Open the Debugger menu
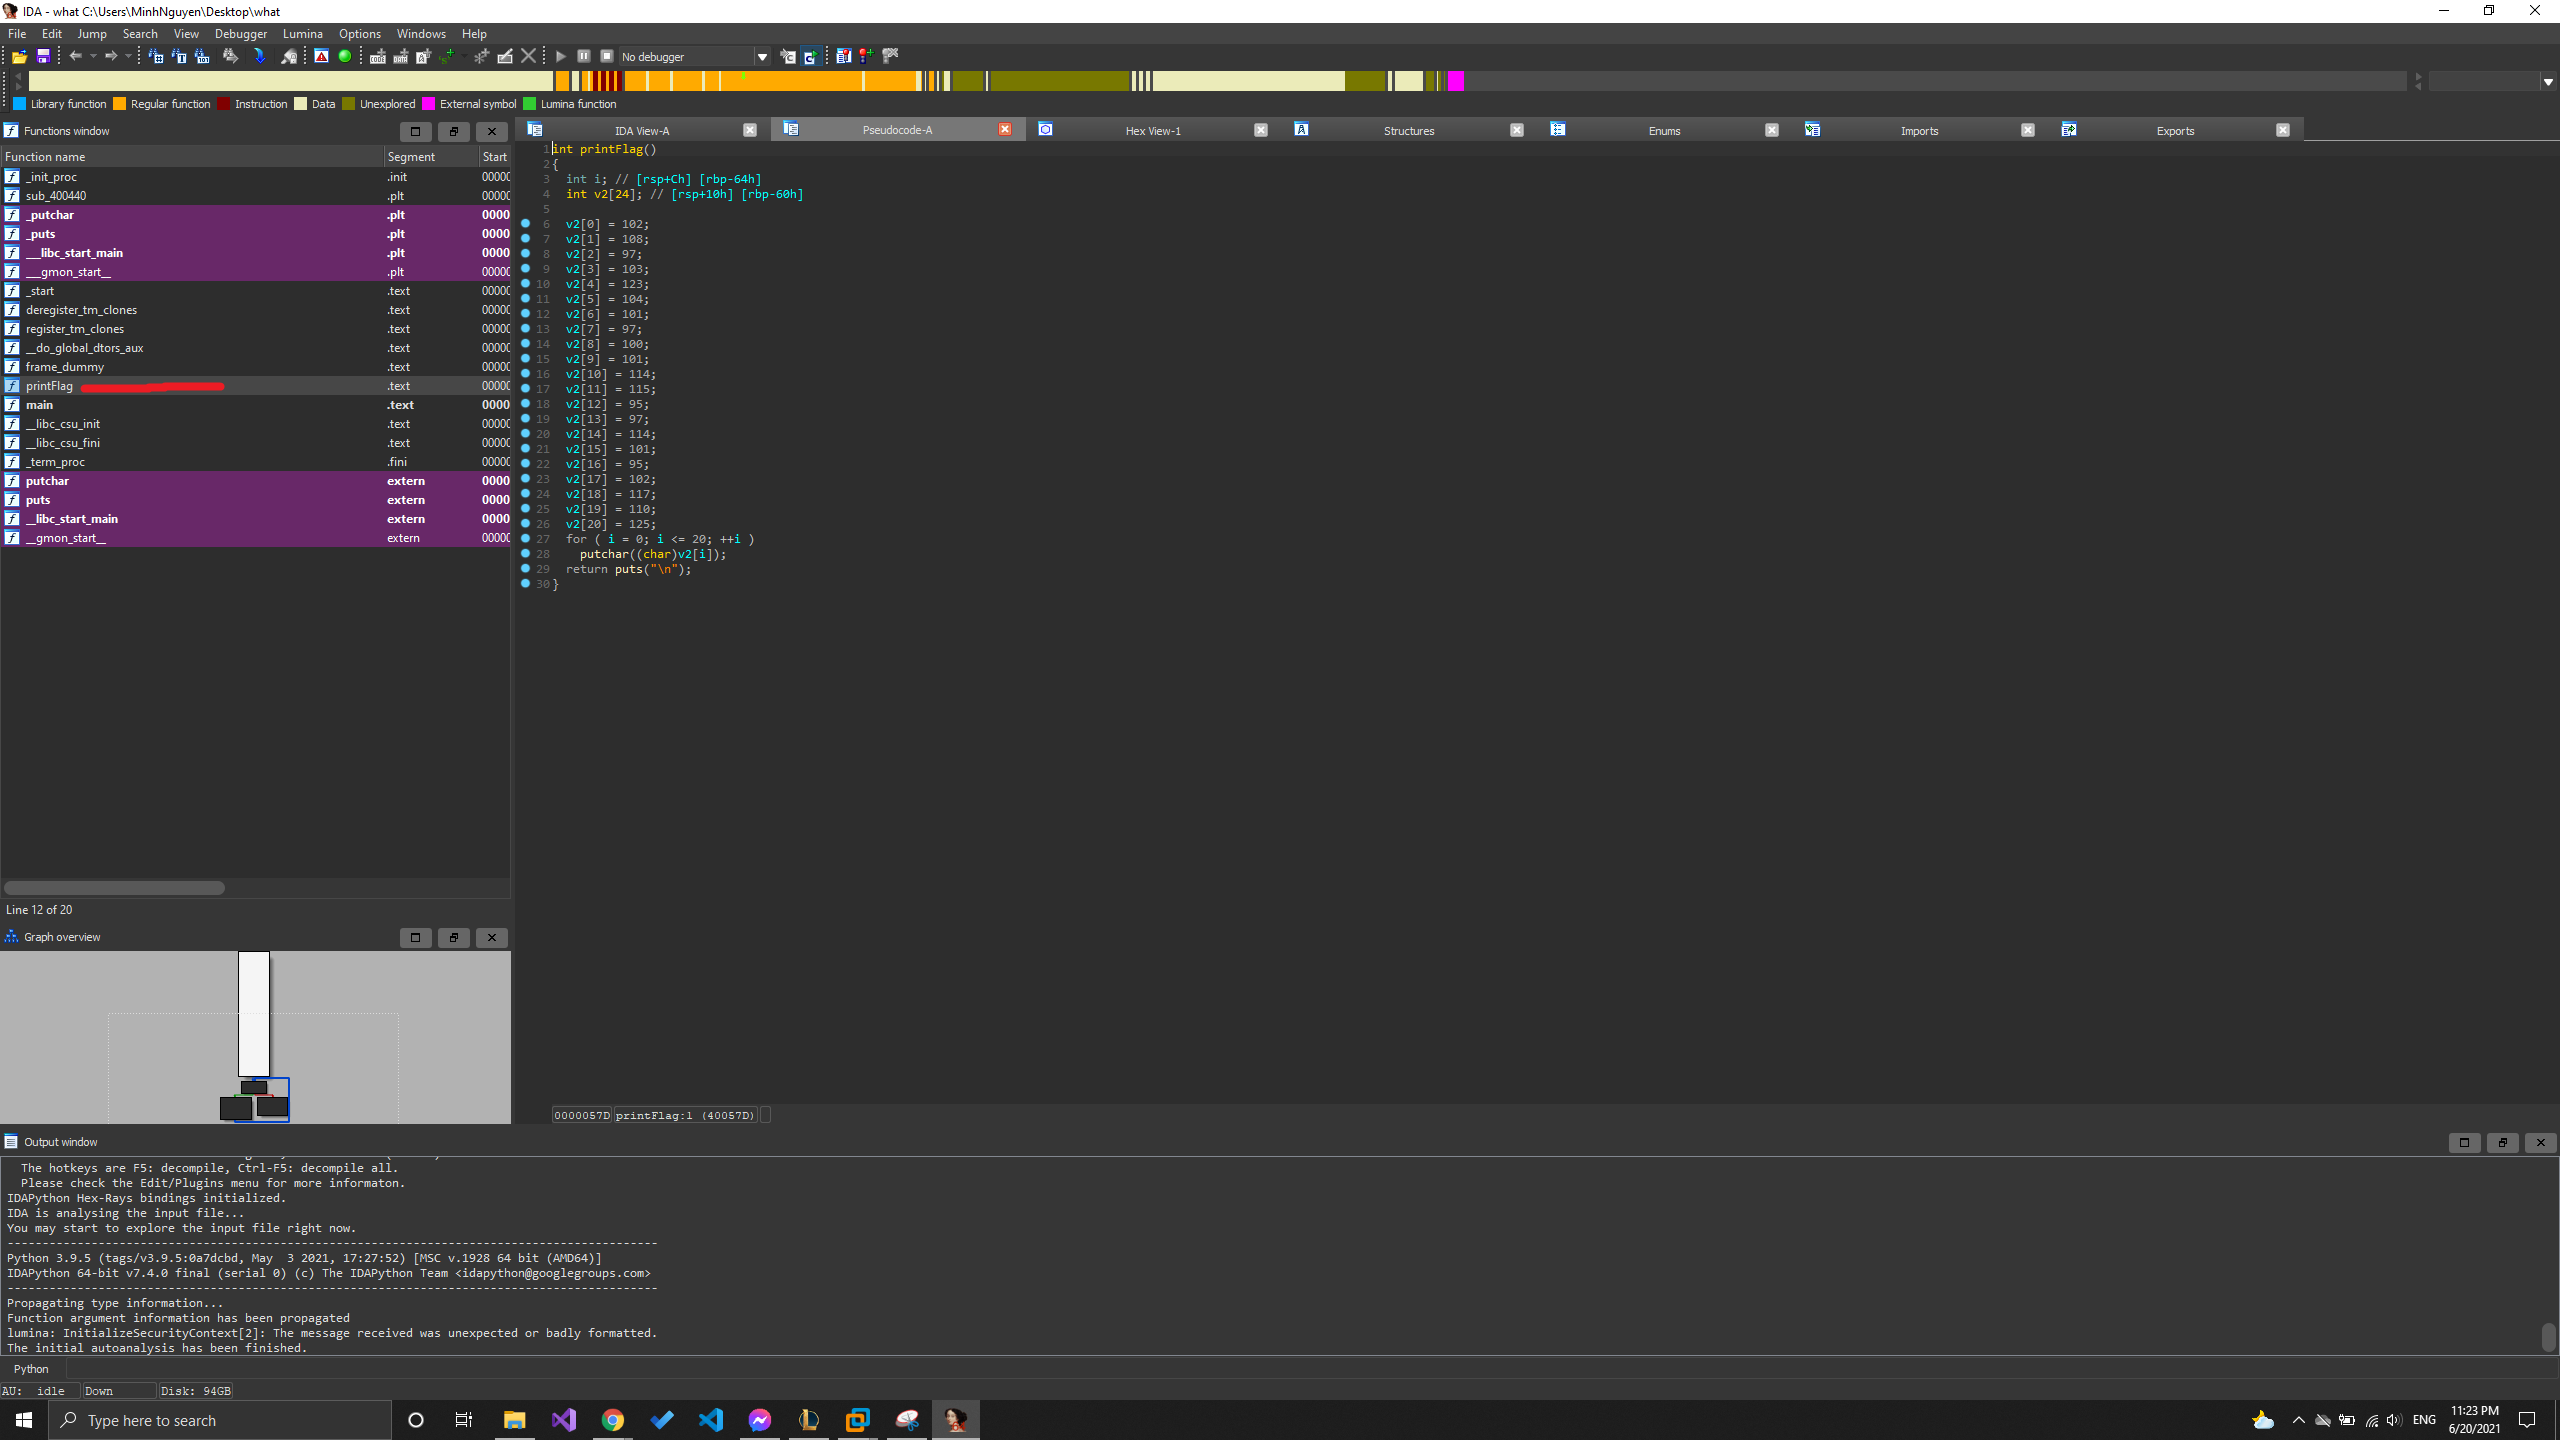The width and height of the screenshot is (2560, 1440). tap(241, 34)
